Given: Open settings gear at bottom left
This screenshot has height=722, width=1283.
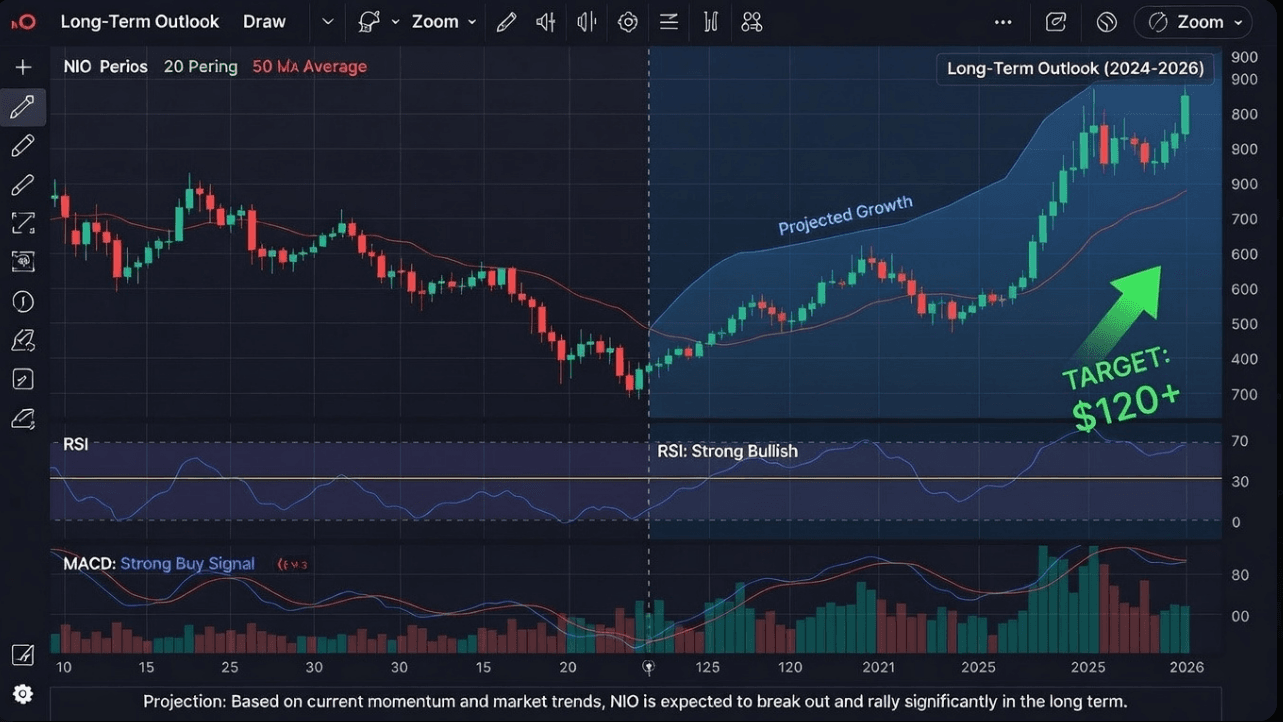Looking at the screenshot, I should click(x=23, y=694).
